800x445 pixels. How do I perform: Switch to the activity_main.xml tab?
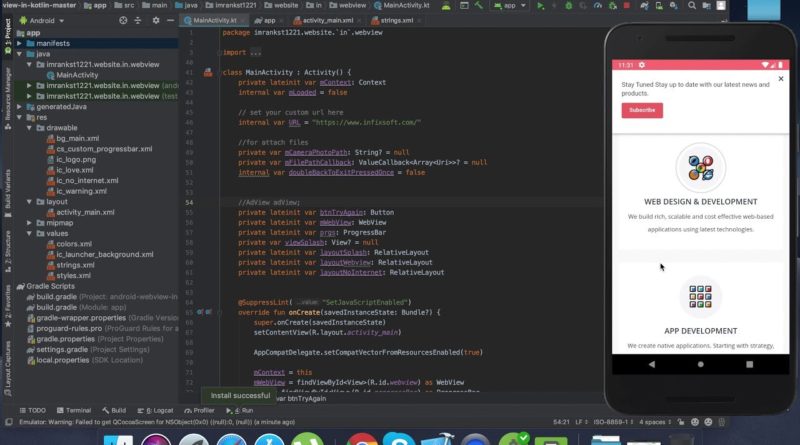pos(327,20)
